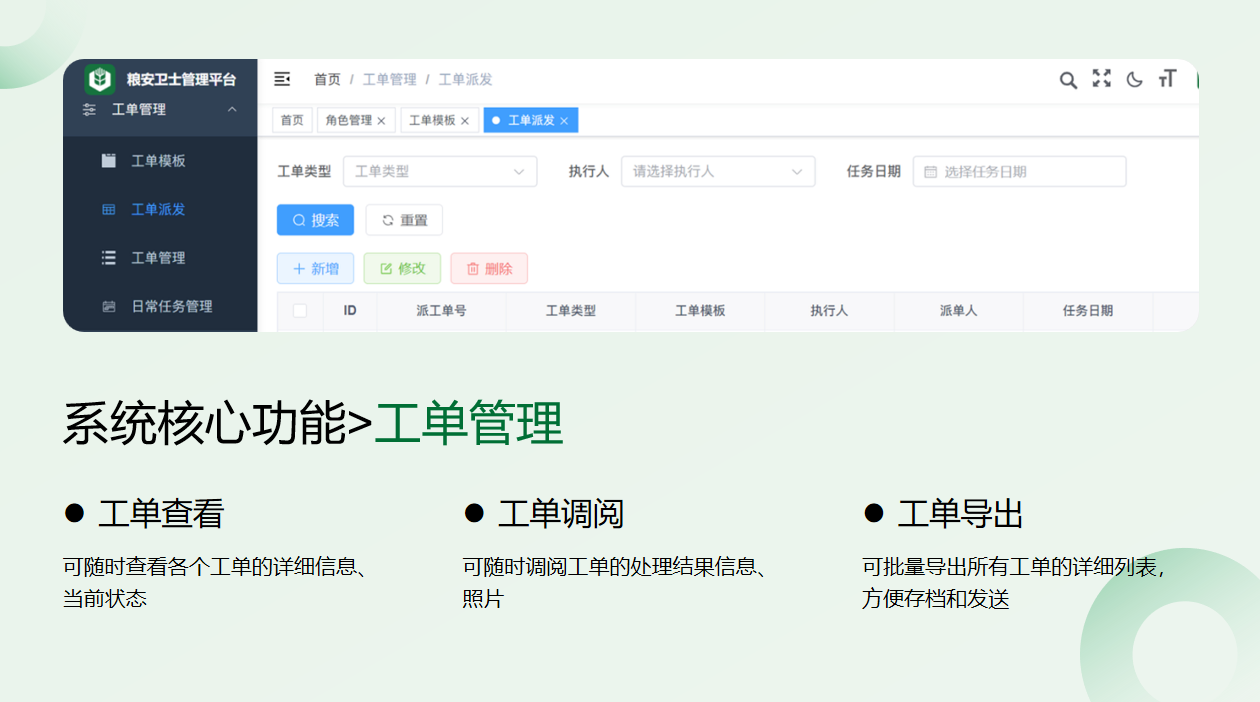Click 工单管理 in the breadcrumb

tap(389, 79)
